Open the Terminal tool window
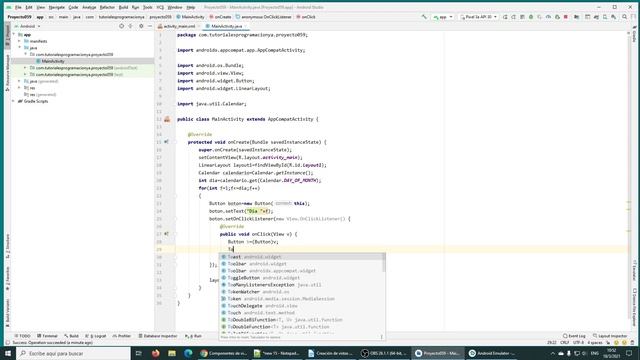Image resolution: width=640 pixels, height=360 pixels. [x=47, y=336]
